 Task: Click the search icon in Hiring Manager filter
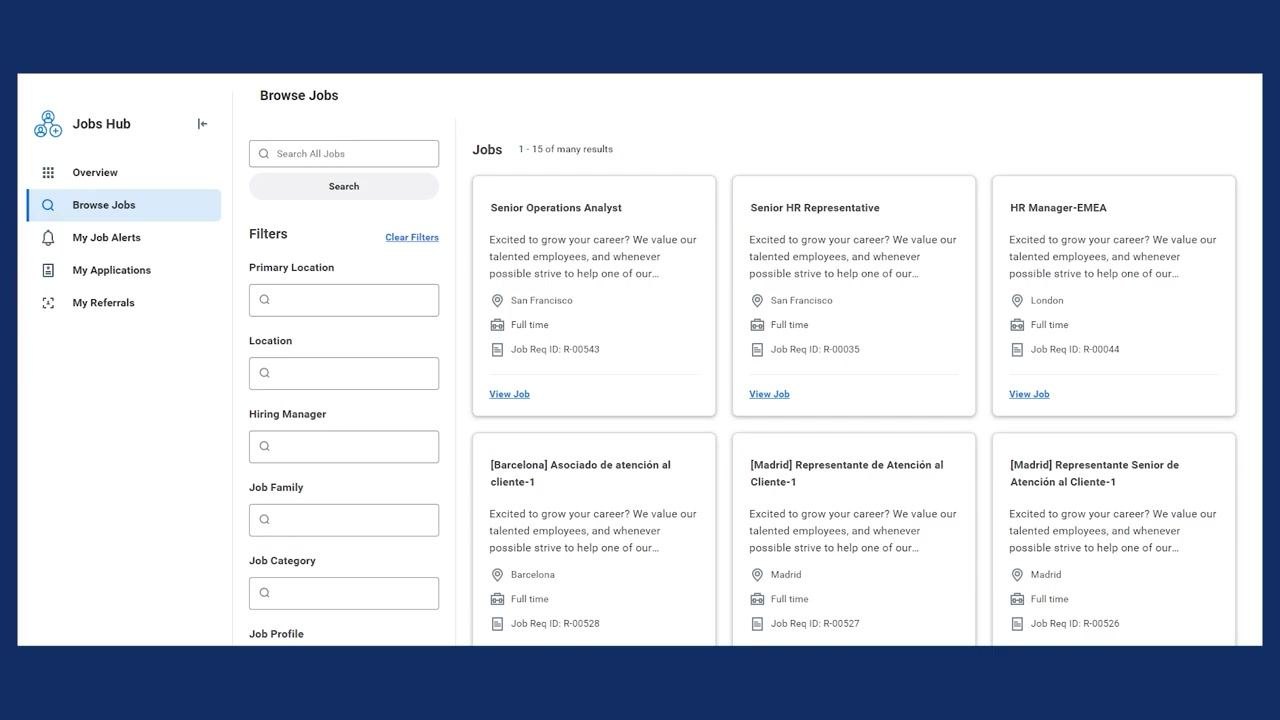265,447
